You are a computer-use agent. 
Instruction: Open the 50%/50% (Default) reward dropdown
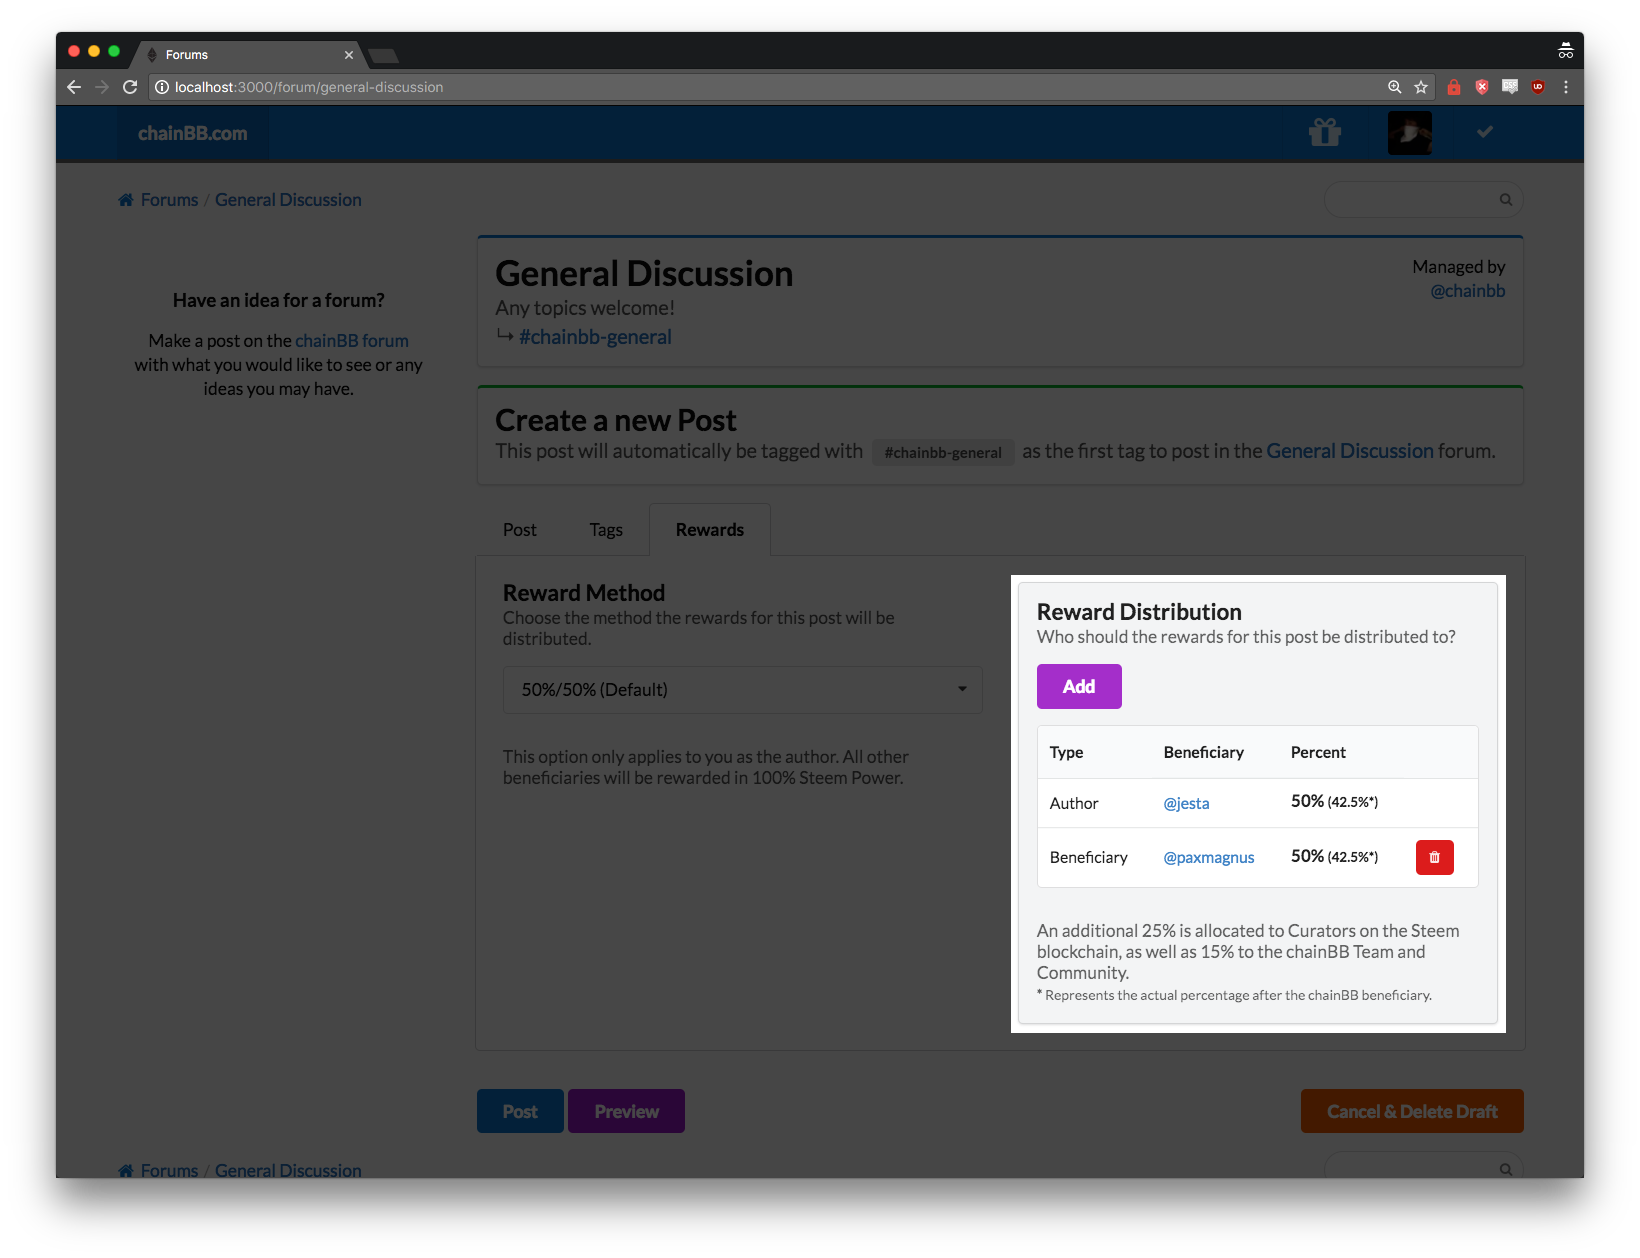point(742,689)
